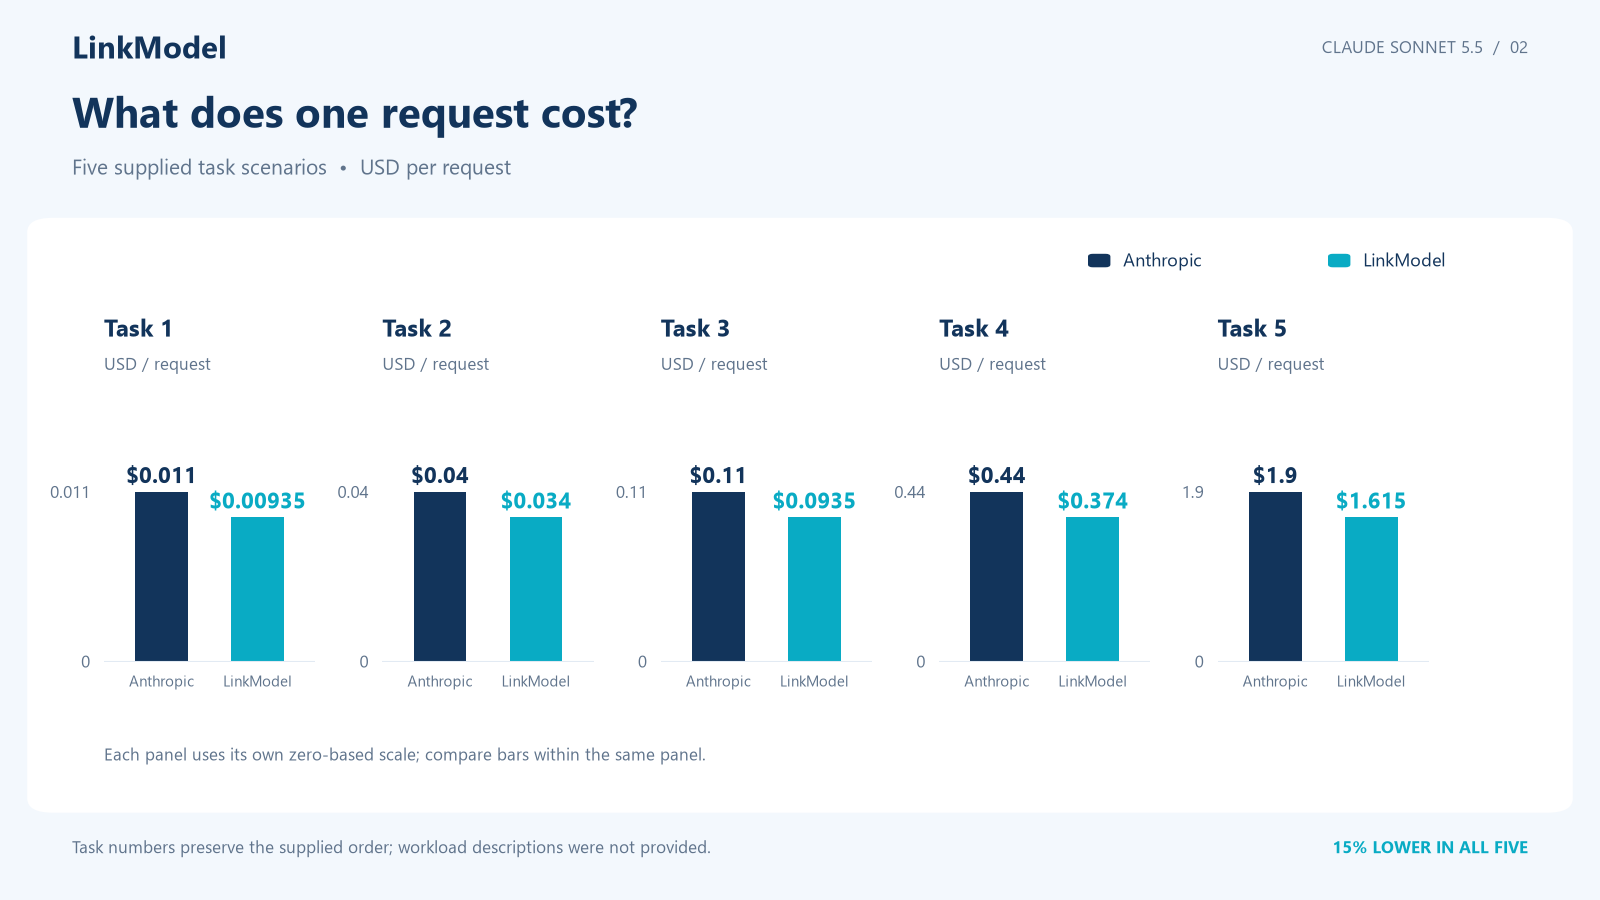Click the Task 3 LinkModel bar
This screenshot has height=900, width=1600.
pyautogui.click(x=814, y=589)
